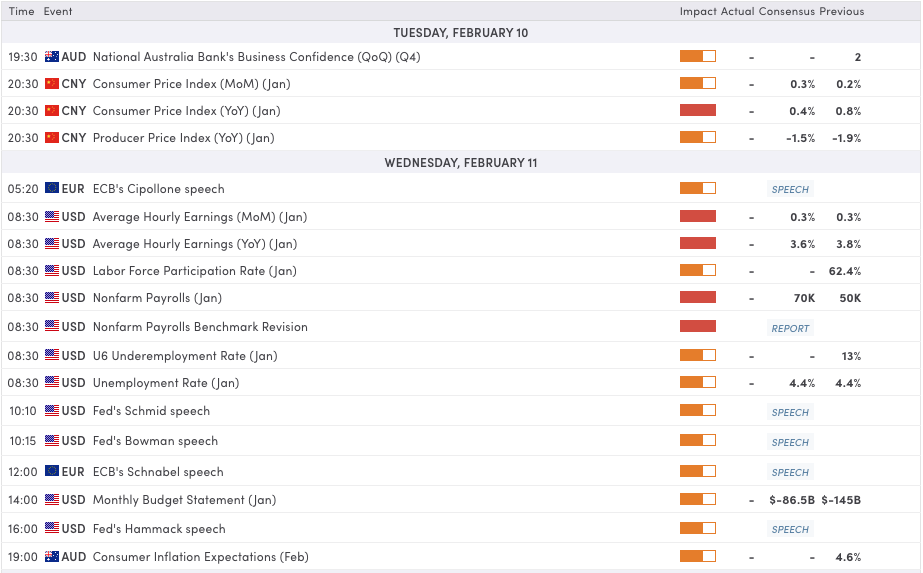This screenshot has width=923, height=573.
Task: Click SPEECH badge on ECB's Cipollone row
Action: click(x=790, y=189)
